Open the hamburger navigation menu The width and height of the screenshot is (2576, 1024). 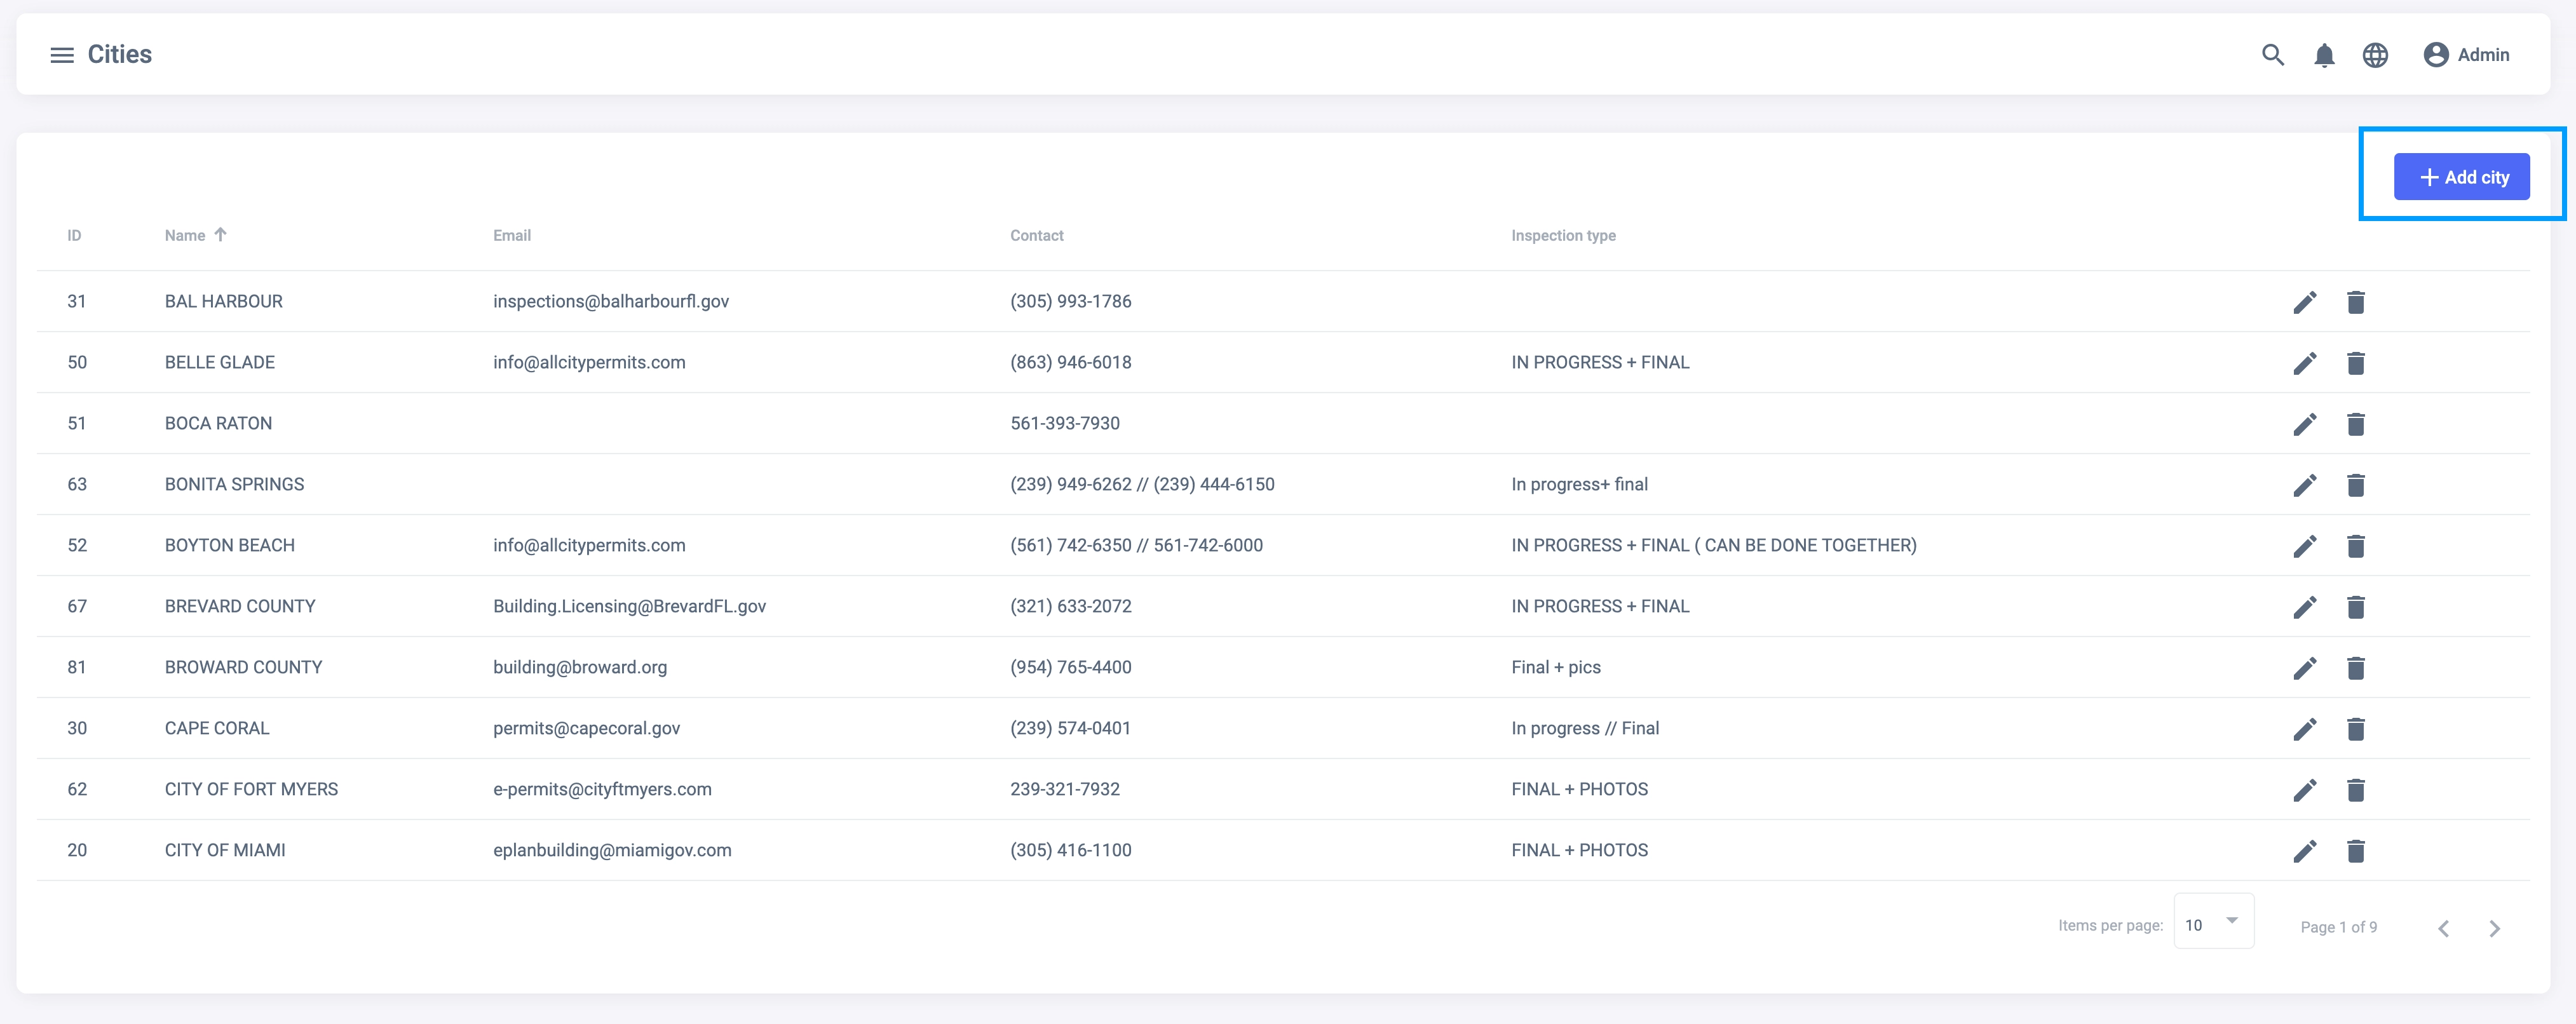coord(62,55)
